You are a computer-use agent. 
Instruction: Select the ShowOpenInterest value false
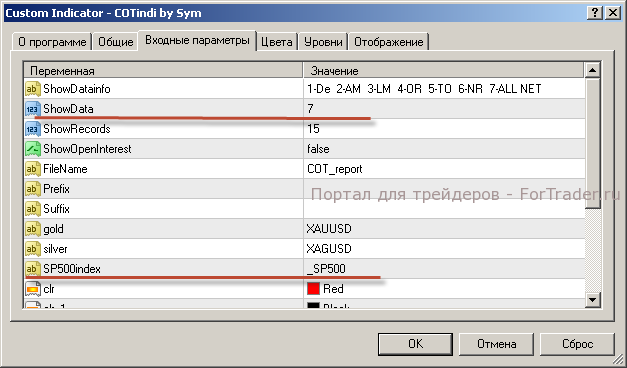(x=318, y=149)
